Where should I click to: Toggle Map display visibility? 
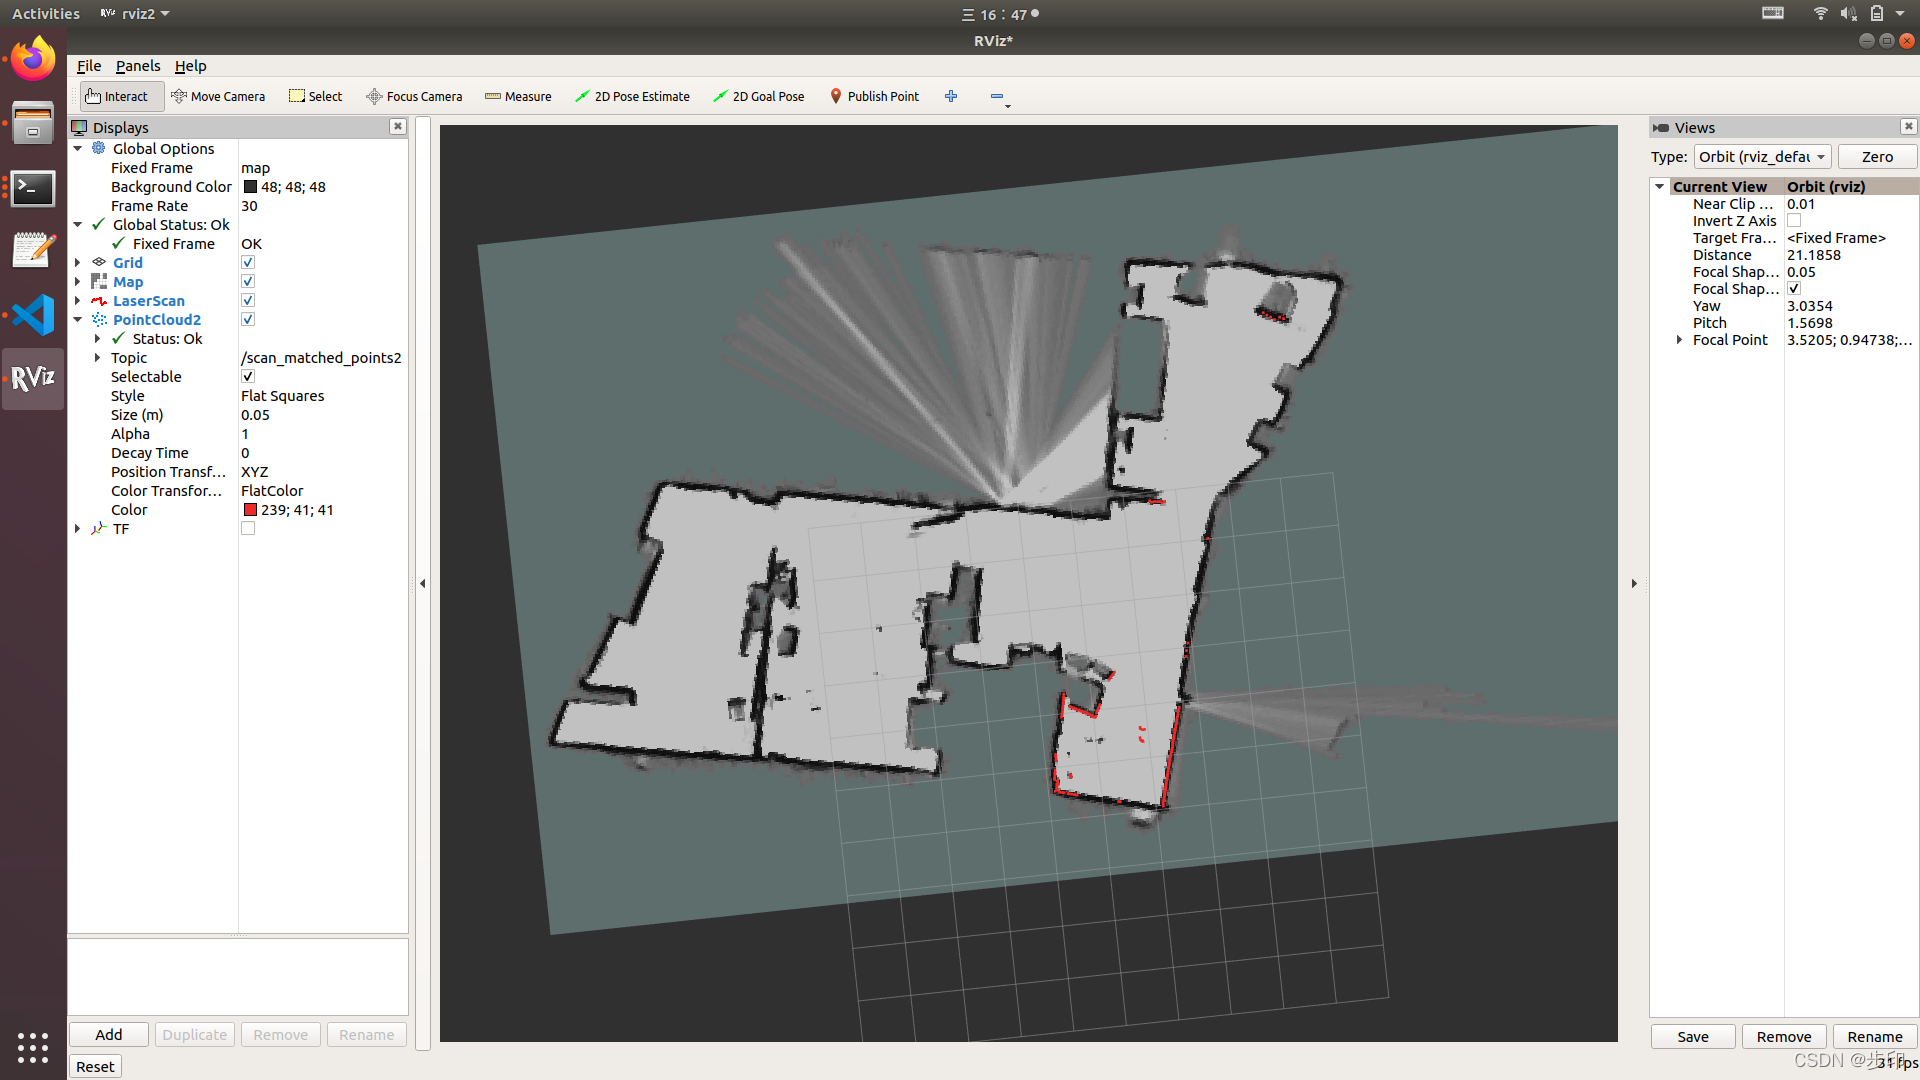coord(247,281)
